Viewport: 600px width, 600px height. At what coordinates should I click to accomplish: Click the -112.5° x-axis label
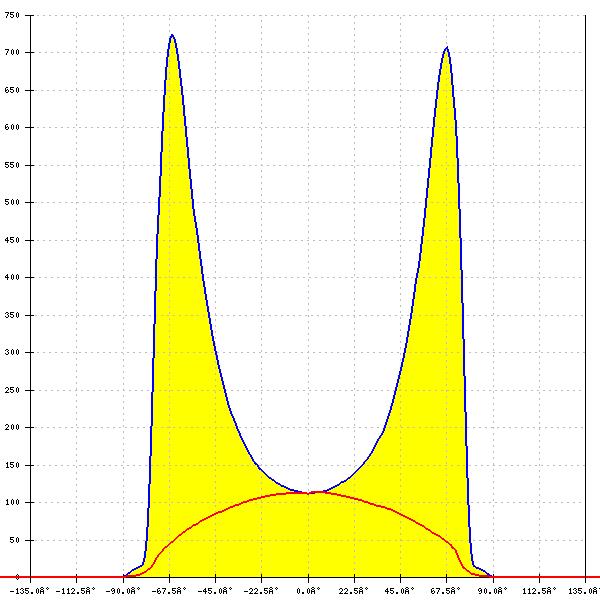78,590
